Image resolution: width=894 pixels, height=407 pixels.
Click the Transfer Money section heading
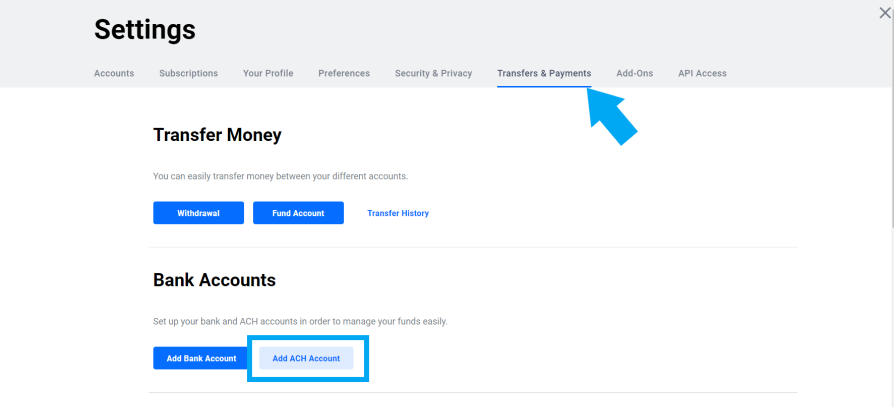pyautogui.click(x=217, y=135)
